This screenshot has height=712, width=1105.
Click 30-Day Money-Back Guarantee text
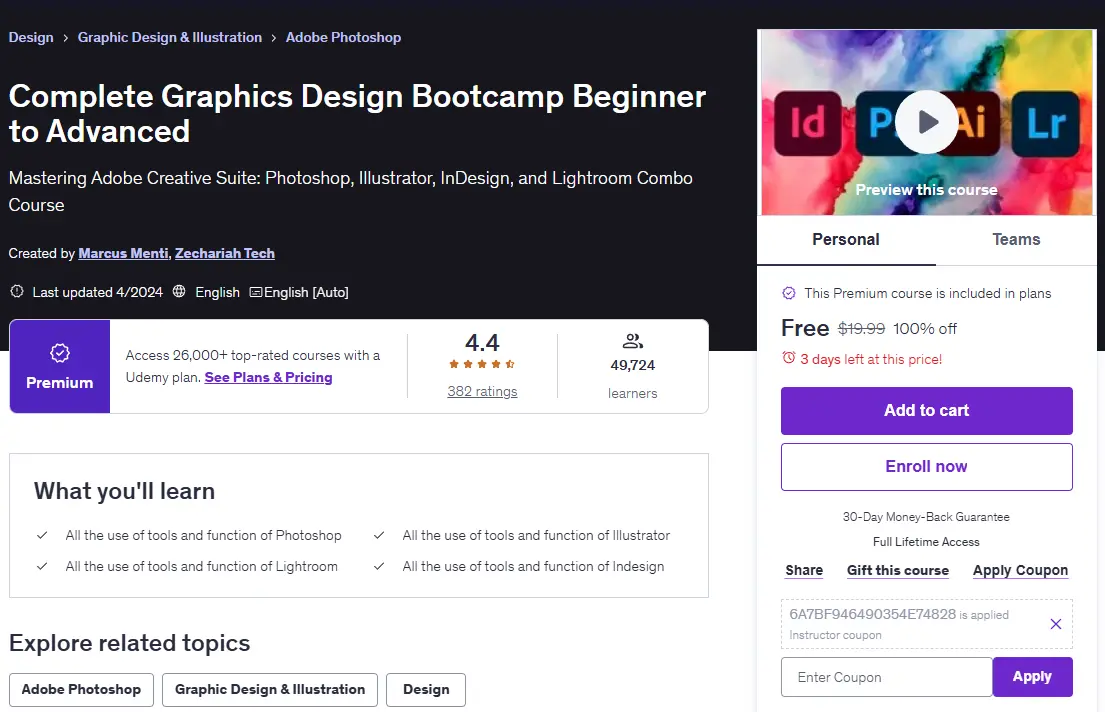coord(926,517)
